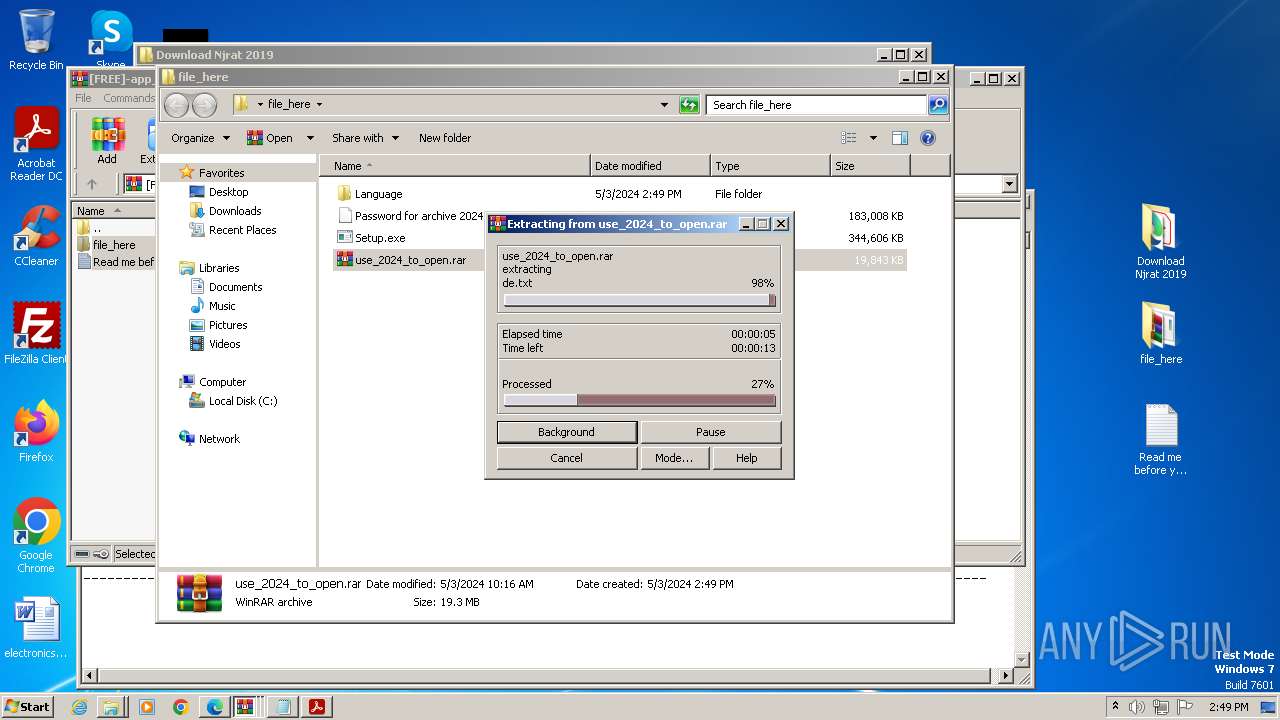Show hidden tray icons arrow
This screenshot has height=720, width=1280.
click(1115, 707)
